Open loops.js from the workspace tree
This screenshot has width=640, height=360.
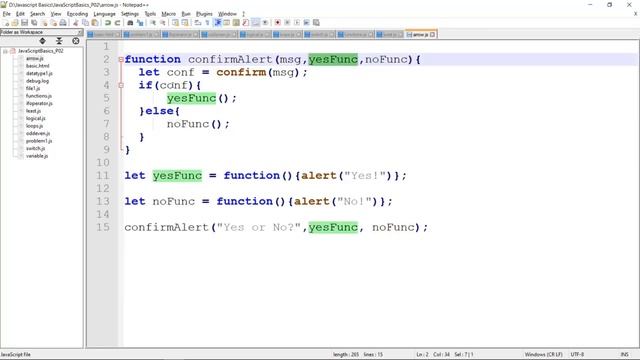(x=34, y=126)
